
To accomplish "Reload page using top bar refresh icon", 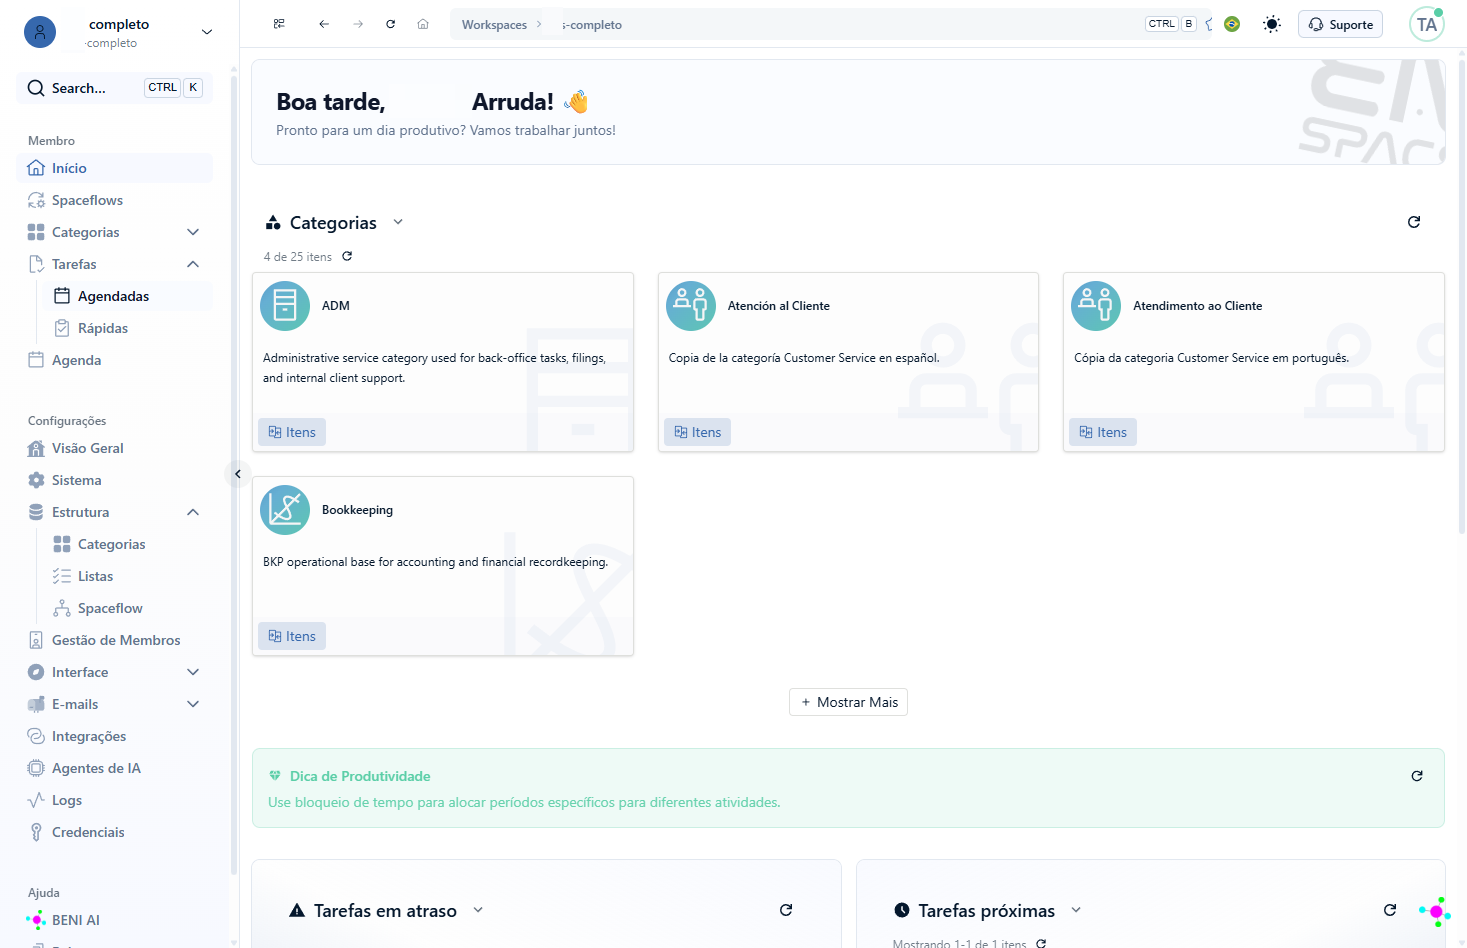I will pyautogui.click(x=391, y=24).
